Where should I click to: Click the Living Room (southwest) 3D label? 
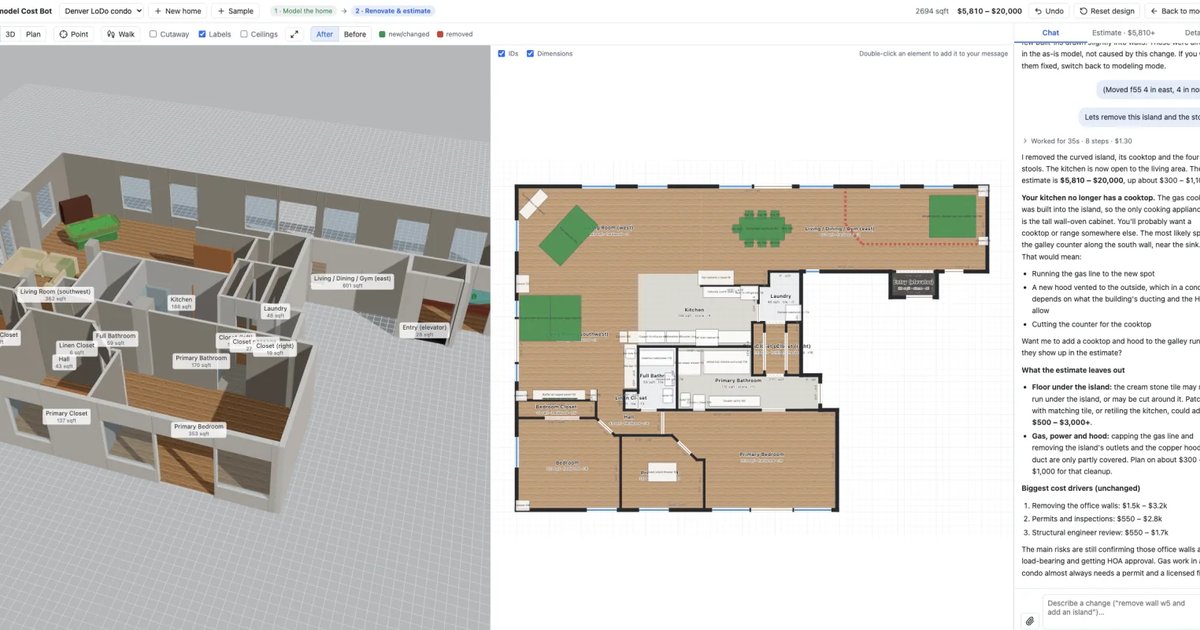pos(55,295)
